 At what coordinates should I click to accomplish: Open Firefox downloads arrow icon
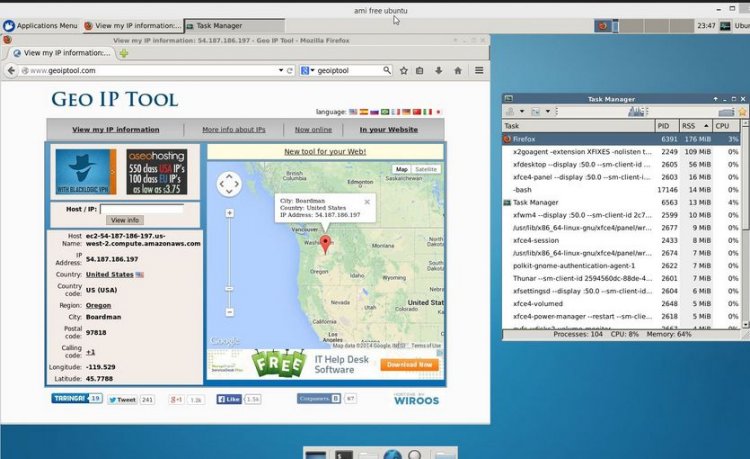click(x=440, y=71)
